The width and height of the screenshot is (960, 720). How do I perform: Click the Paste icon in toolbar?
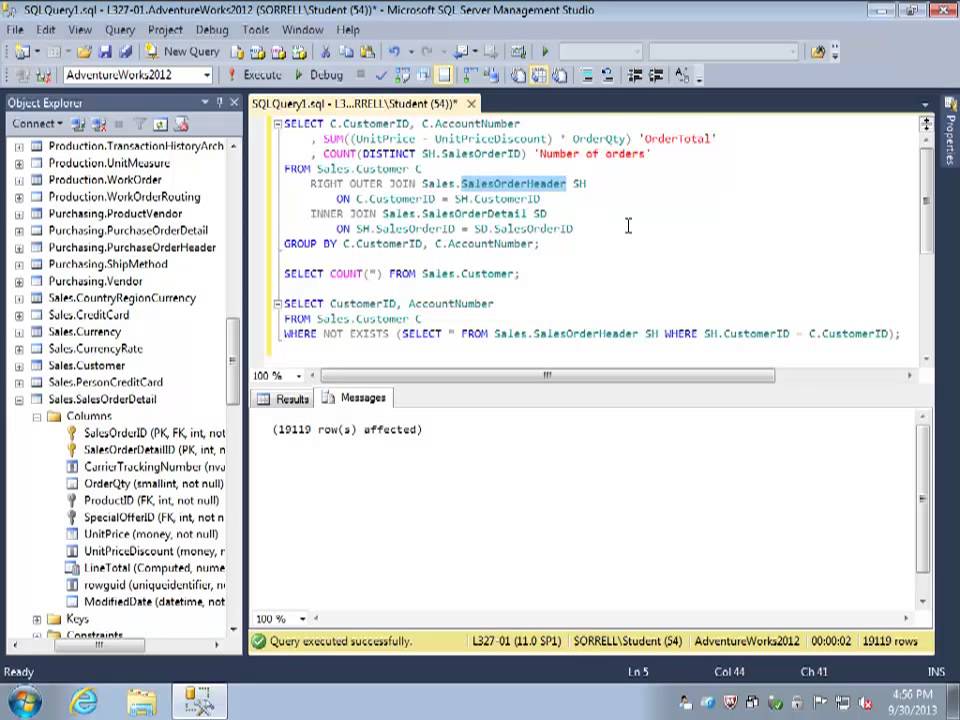coord(367,52)
